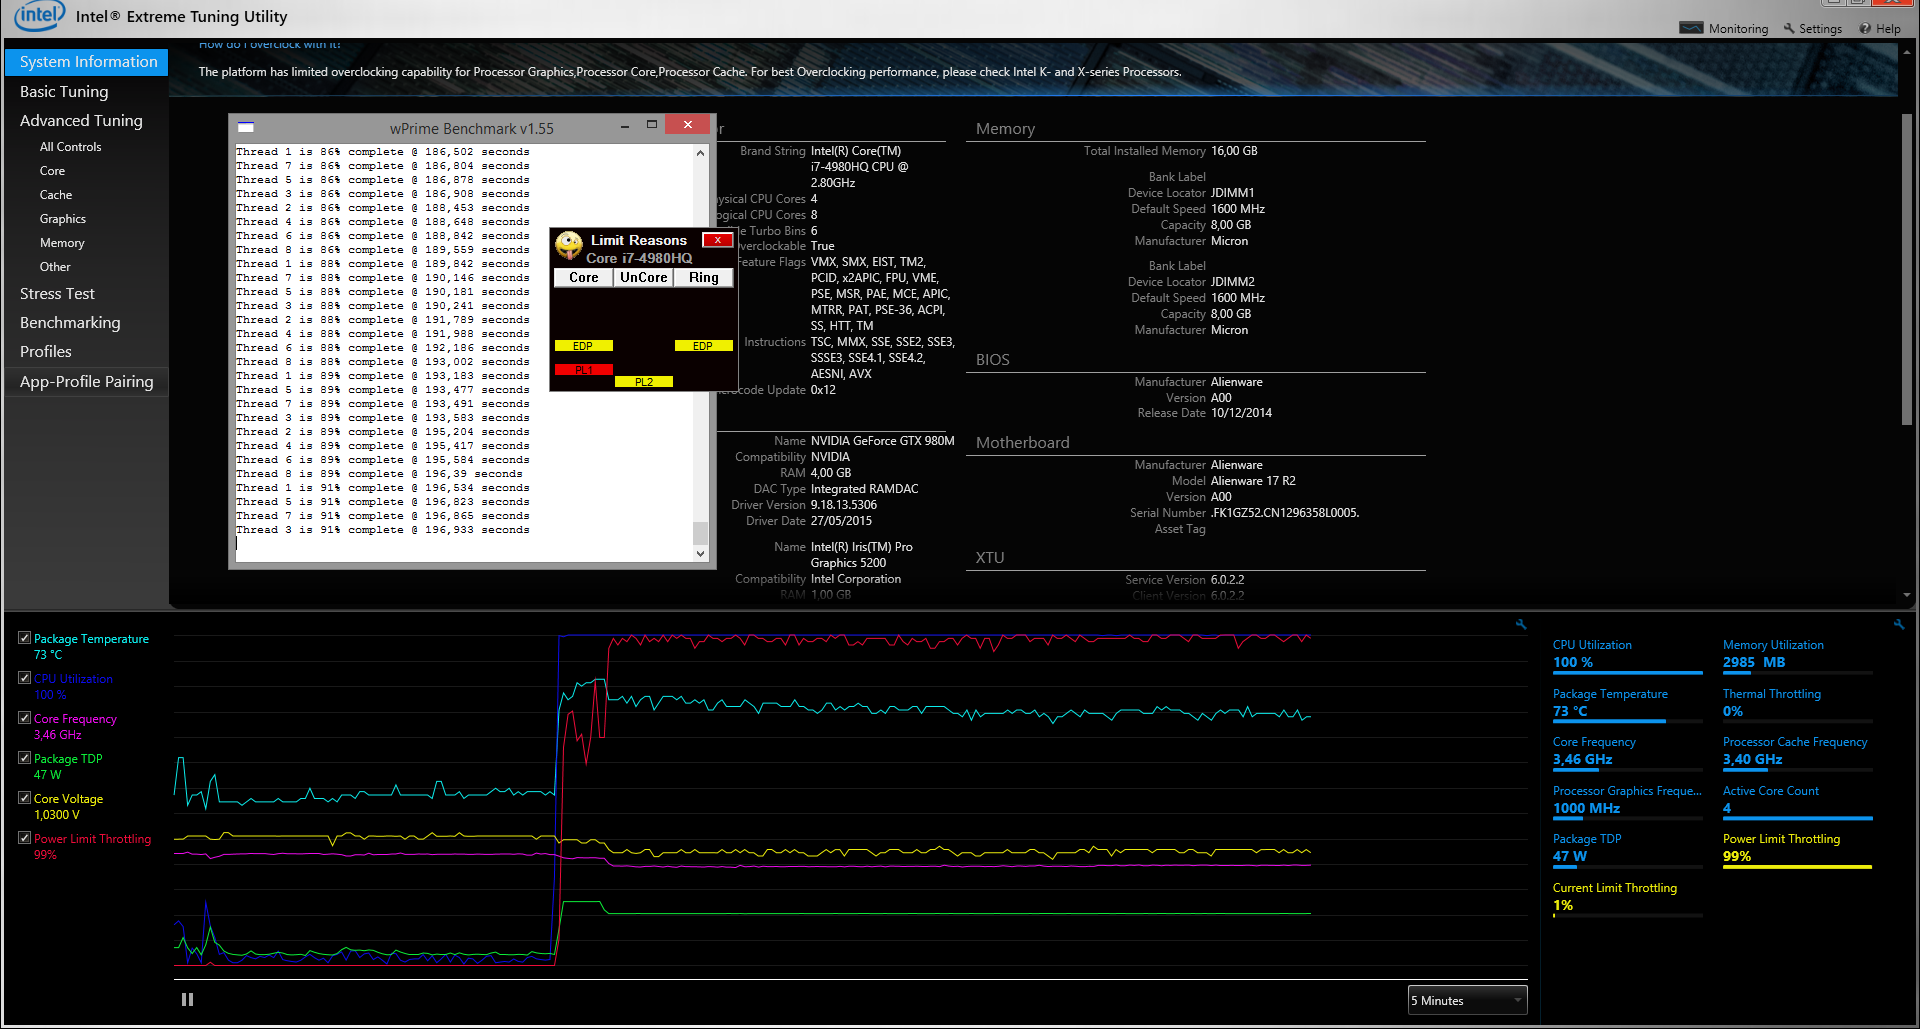Click main panel vertical scrollbar
Screen dimensions: 1920x1029
(x=1906, y=270)
